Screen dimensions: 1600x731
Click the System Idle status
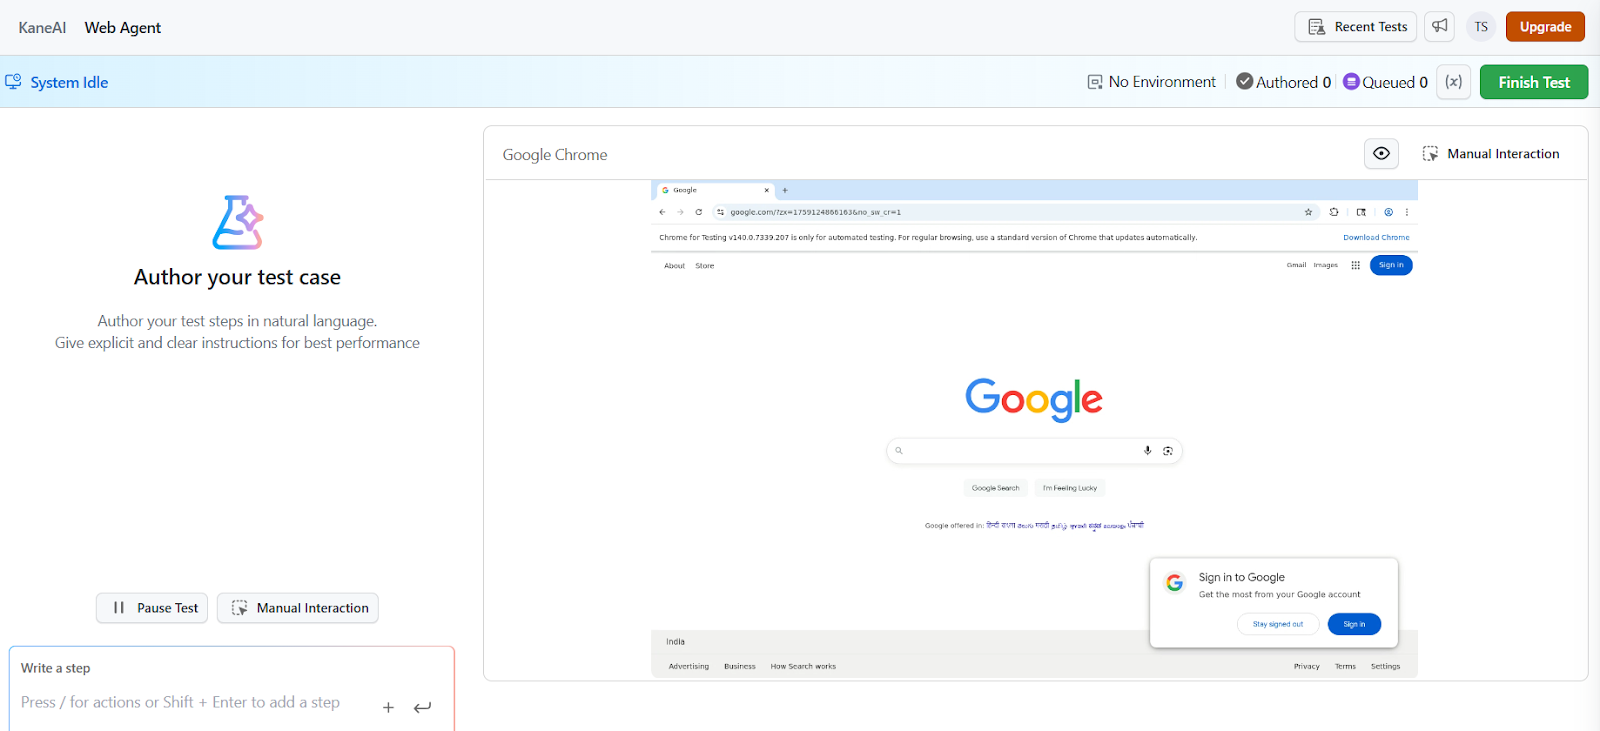(x=57, y=82)
